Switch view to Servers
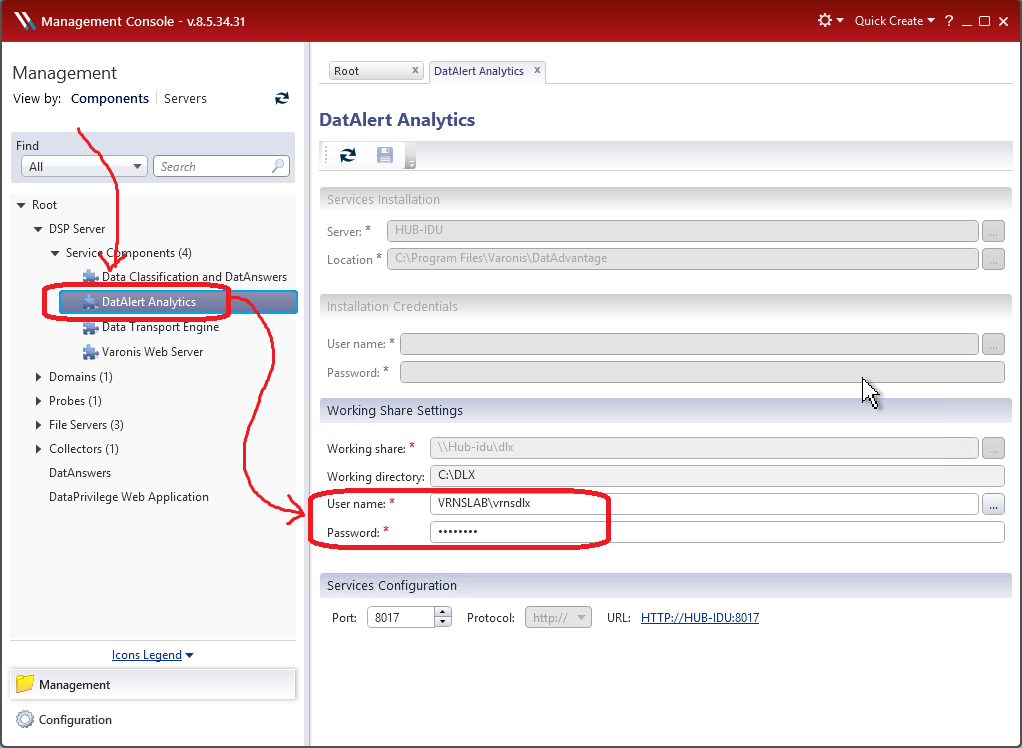Image resolution: width=1022 pixels, height=748 pixels. [185, 98]
